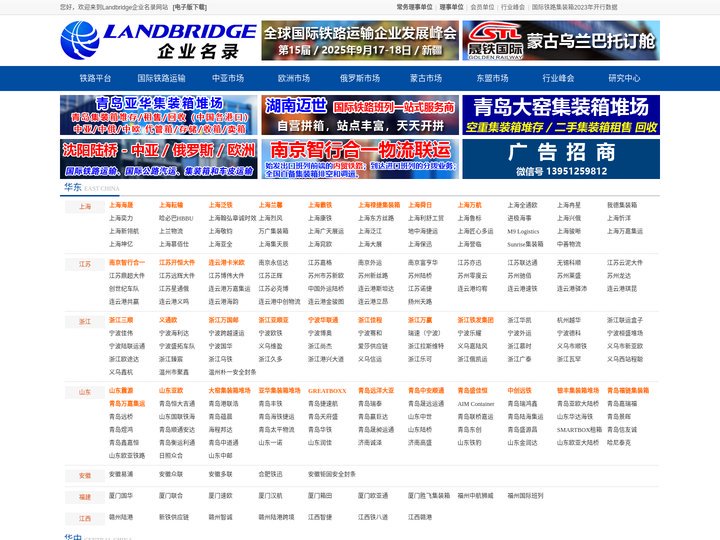Screen dimensions: 720x540
Task: Select the 江苏 region label
Action: 85,264
